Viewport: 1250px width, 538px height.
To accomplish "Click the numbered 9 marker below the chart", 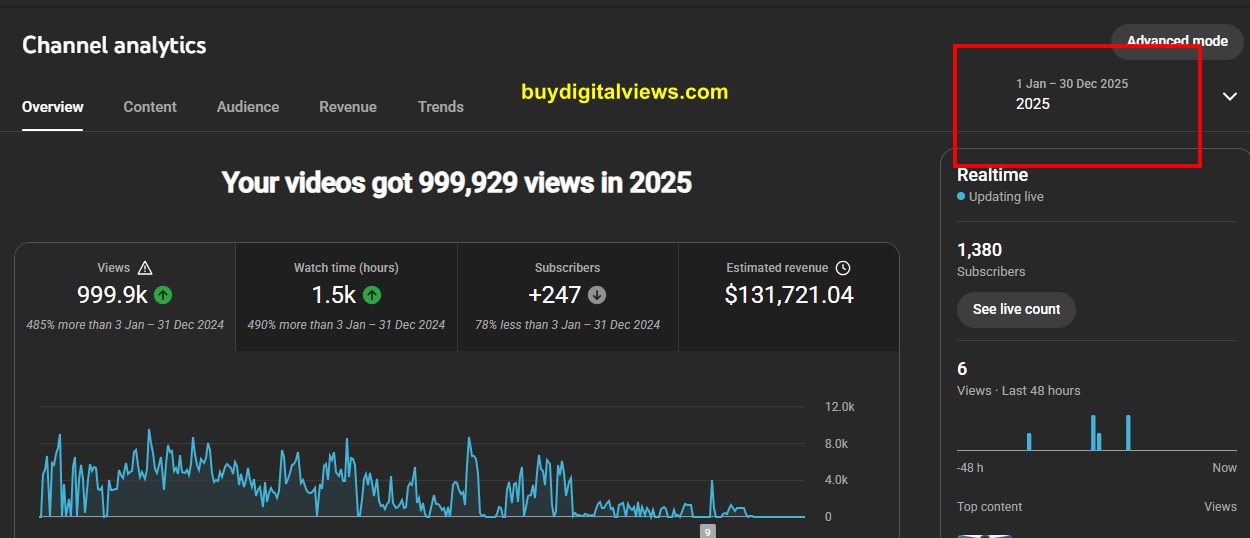I will [x=707, y=532].
